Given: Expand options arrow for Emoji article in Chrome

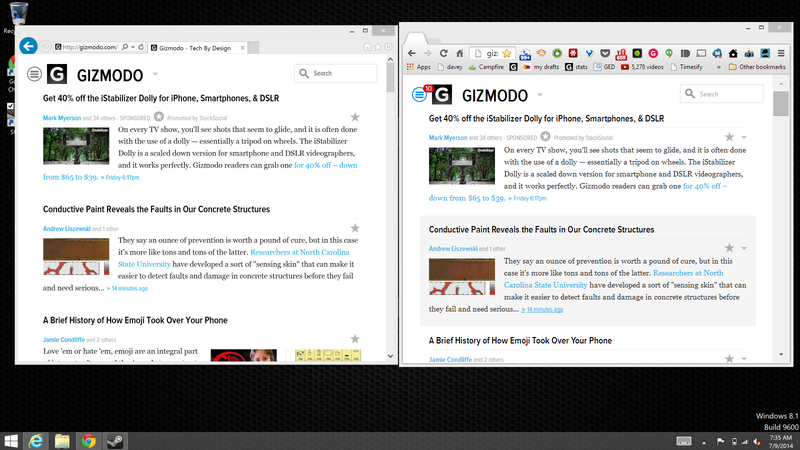Looking at the screenshot, I should [744, 359].
